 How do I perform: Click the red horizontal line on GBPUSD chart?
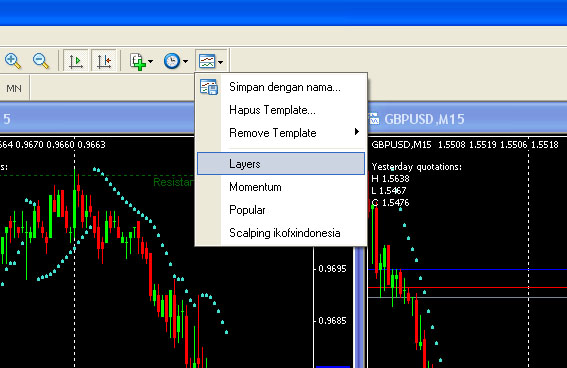pos(467,287)
